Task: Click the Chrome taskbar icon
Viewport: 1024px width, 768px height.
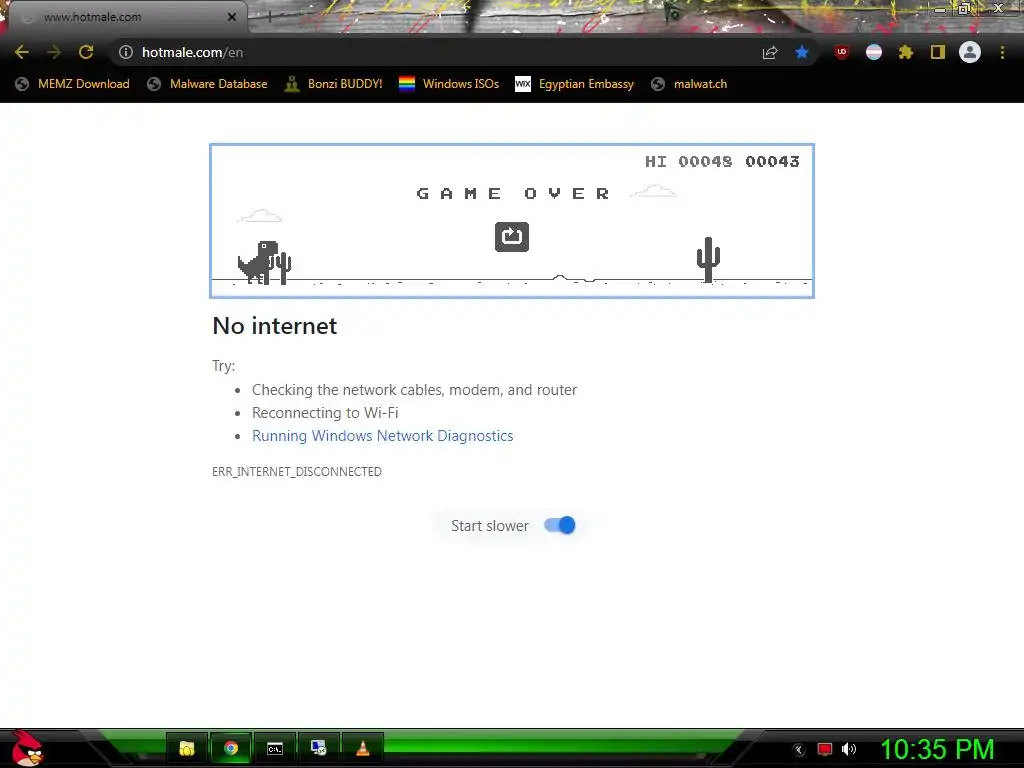Action: coord(231,748)
